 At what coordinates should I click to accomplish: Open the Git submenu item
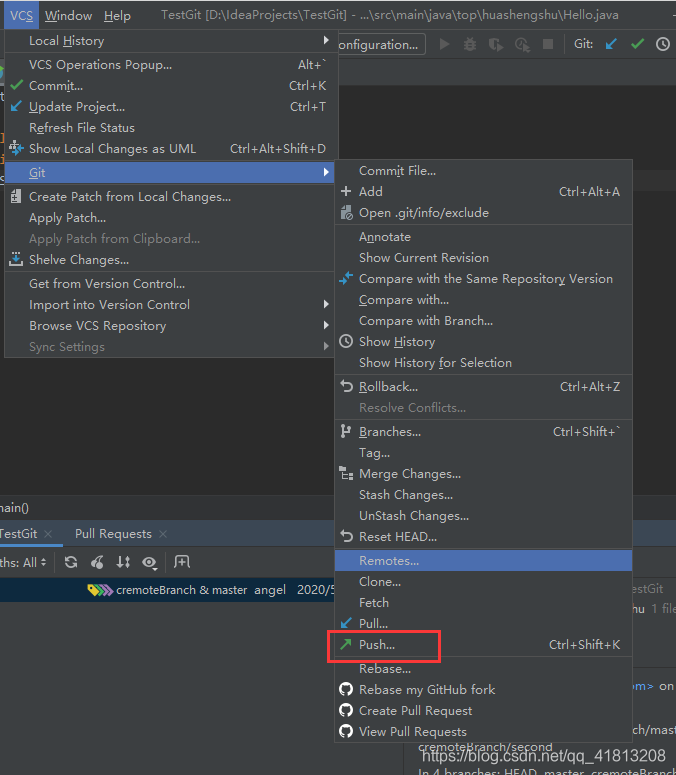pyautogui.click(x=169, y=172)
